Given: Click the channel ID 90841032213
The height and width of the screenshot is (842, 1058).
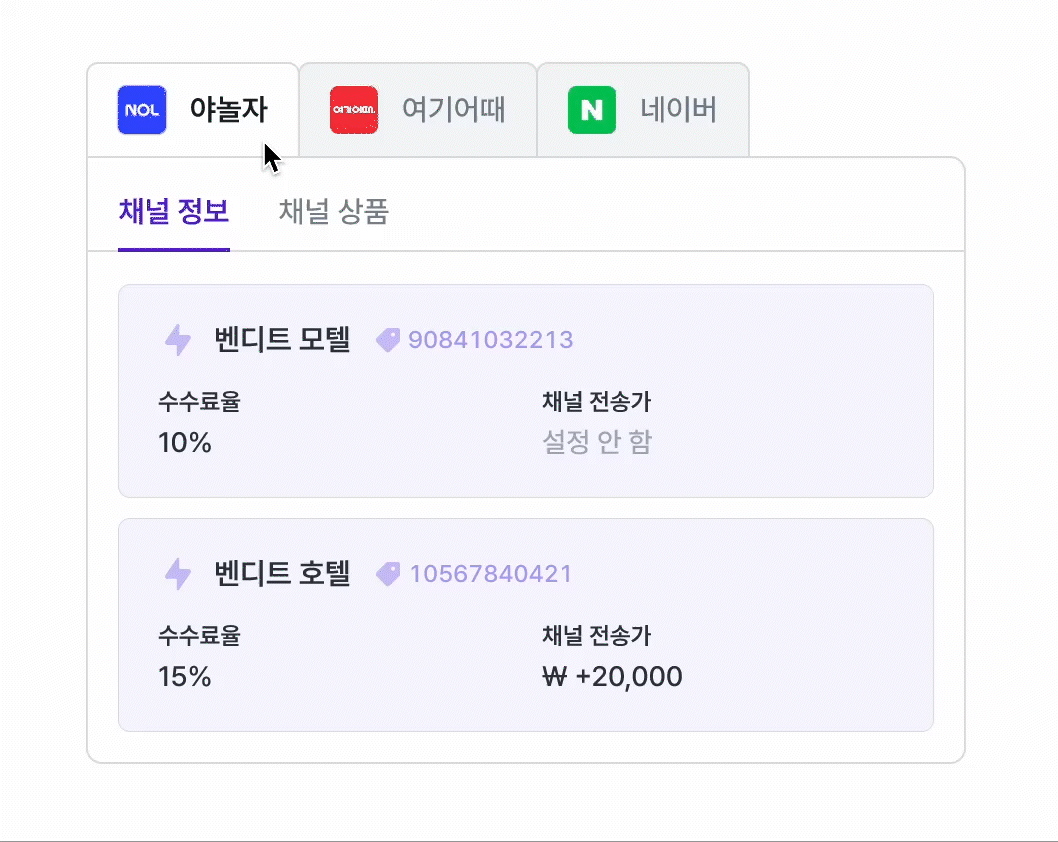Looking at the screenshot, I should 491,340.
